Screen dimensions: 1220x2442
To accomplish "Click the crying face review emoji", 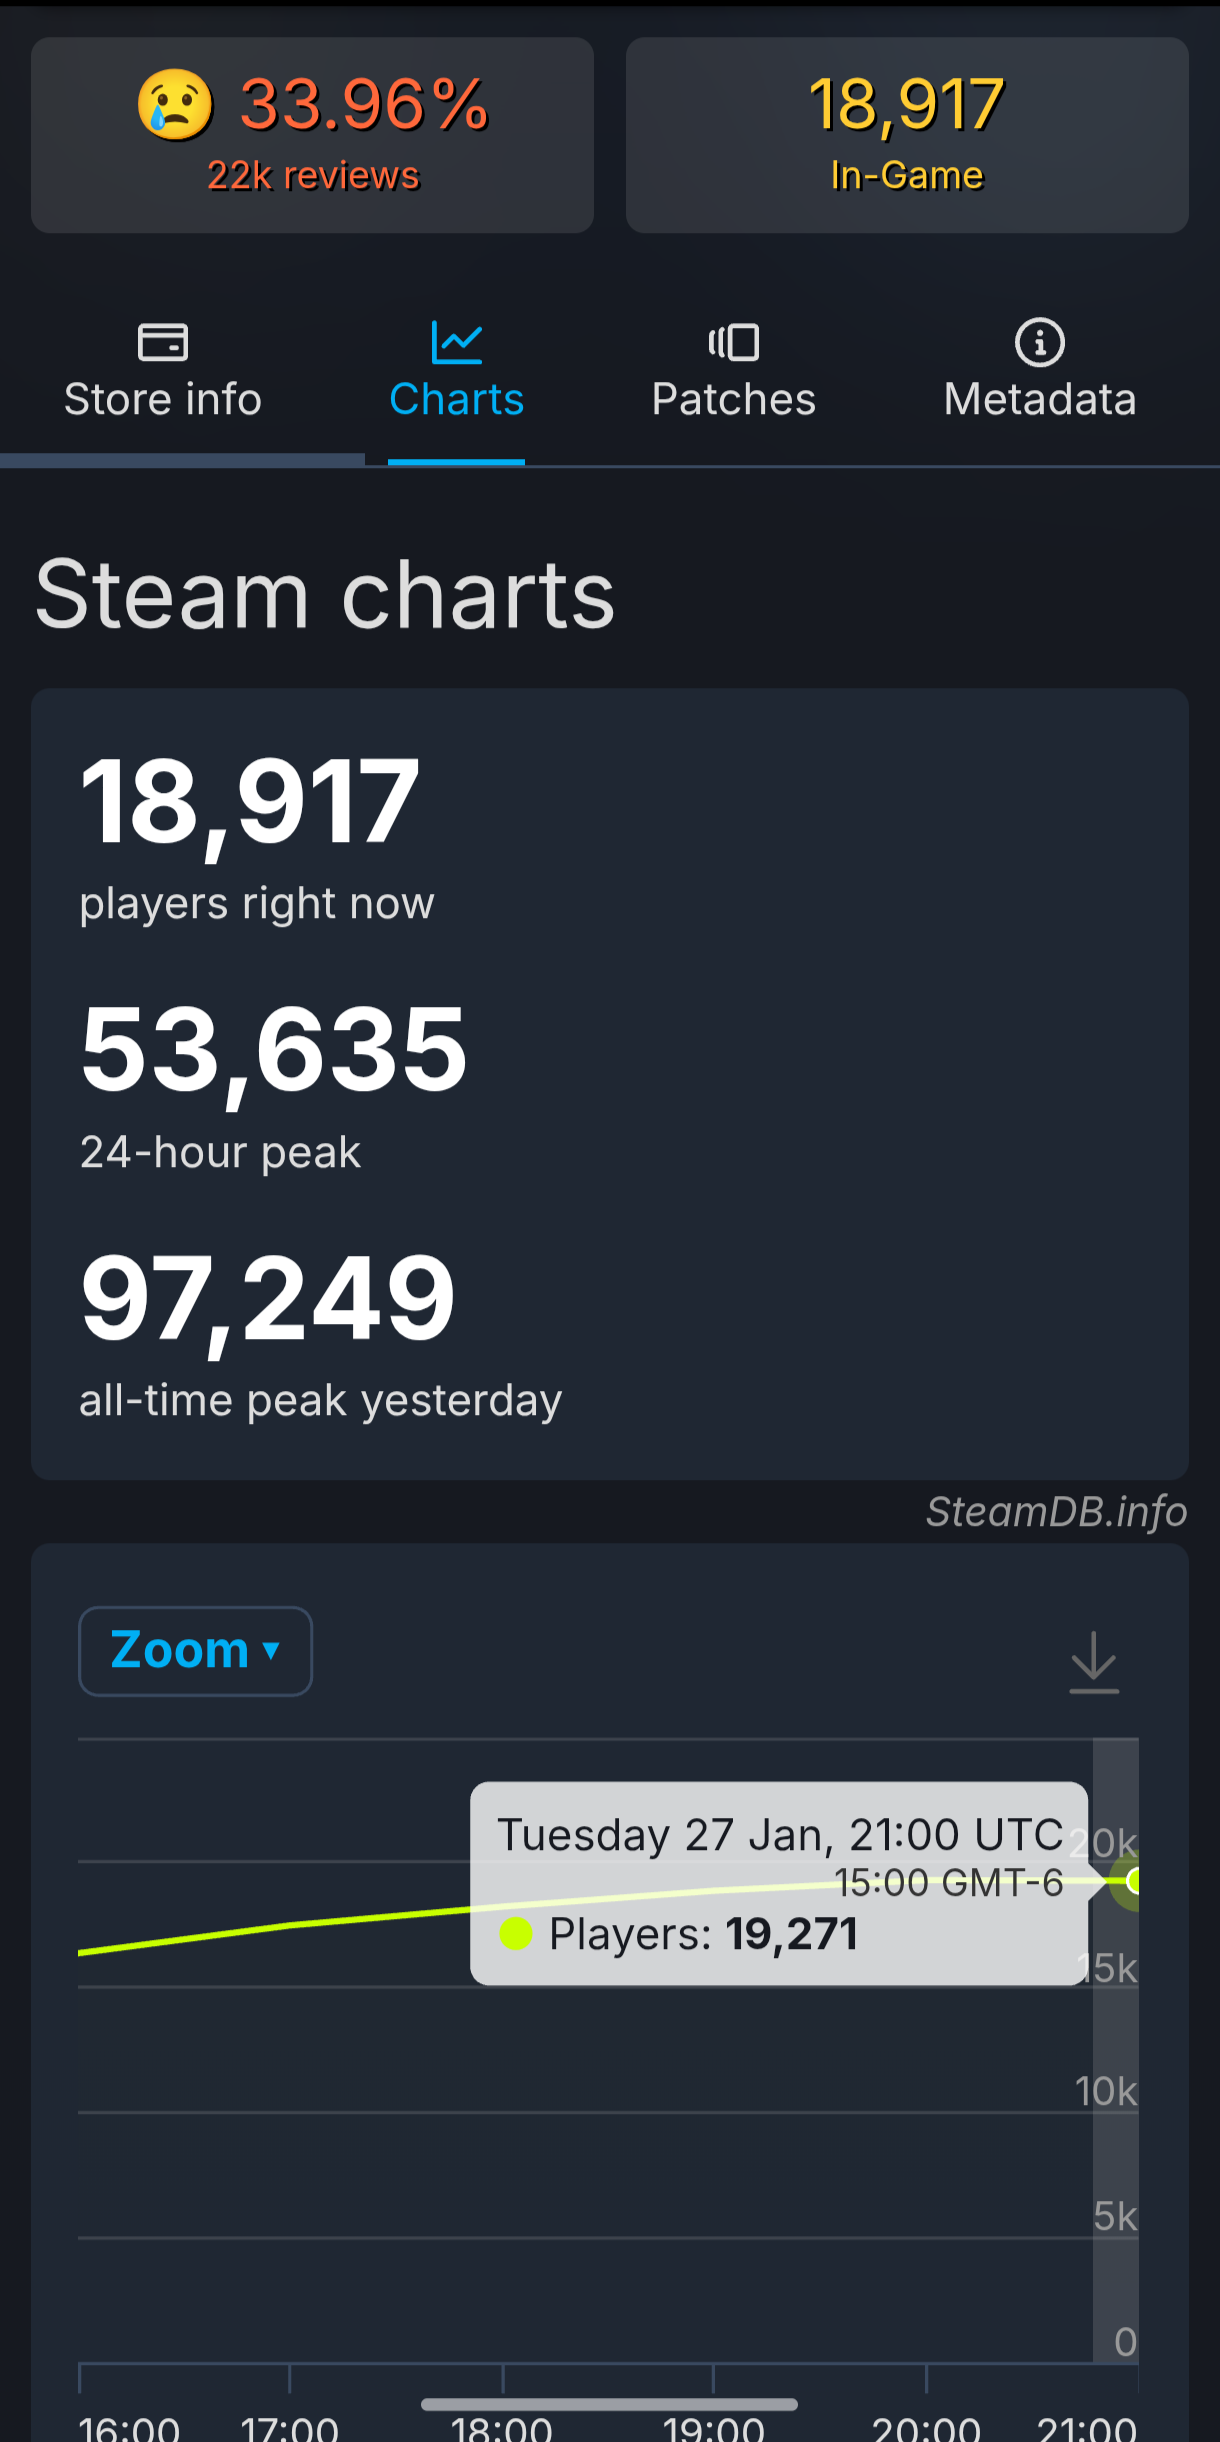I will pos(176,105).
